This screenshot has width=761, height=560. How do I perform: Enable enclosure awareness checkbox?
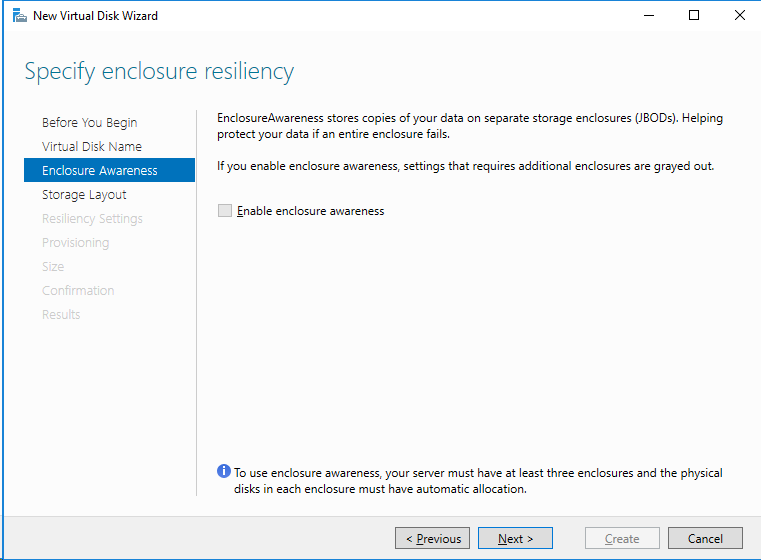(225, 211)
